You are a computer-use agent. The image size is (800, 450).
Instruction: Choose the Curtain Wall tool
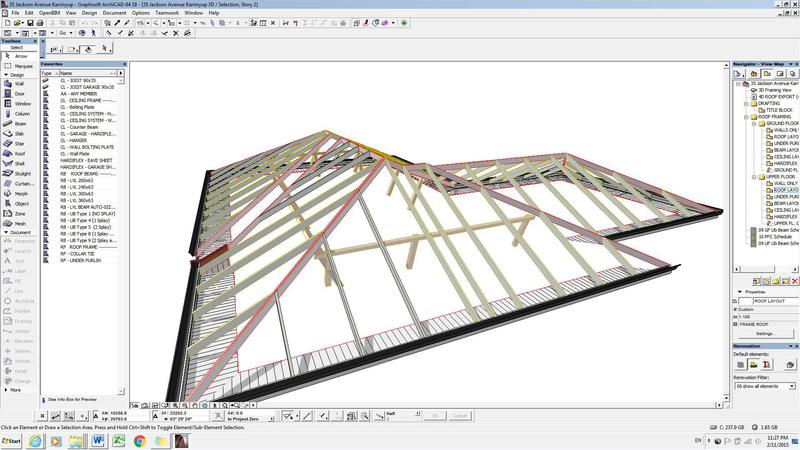point(19,184)
